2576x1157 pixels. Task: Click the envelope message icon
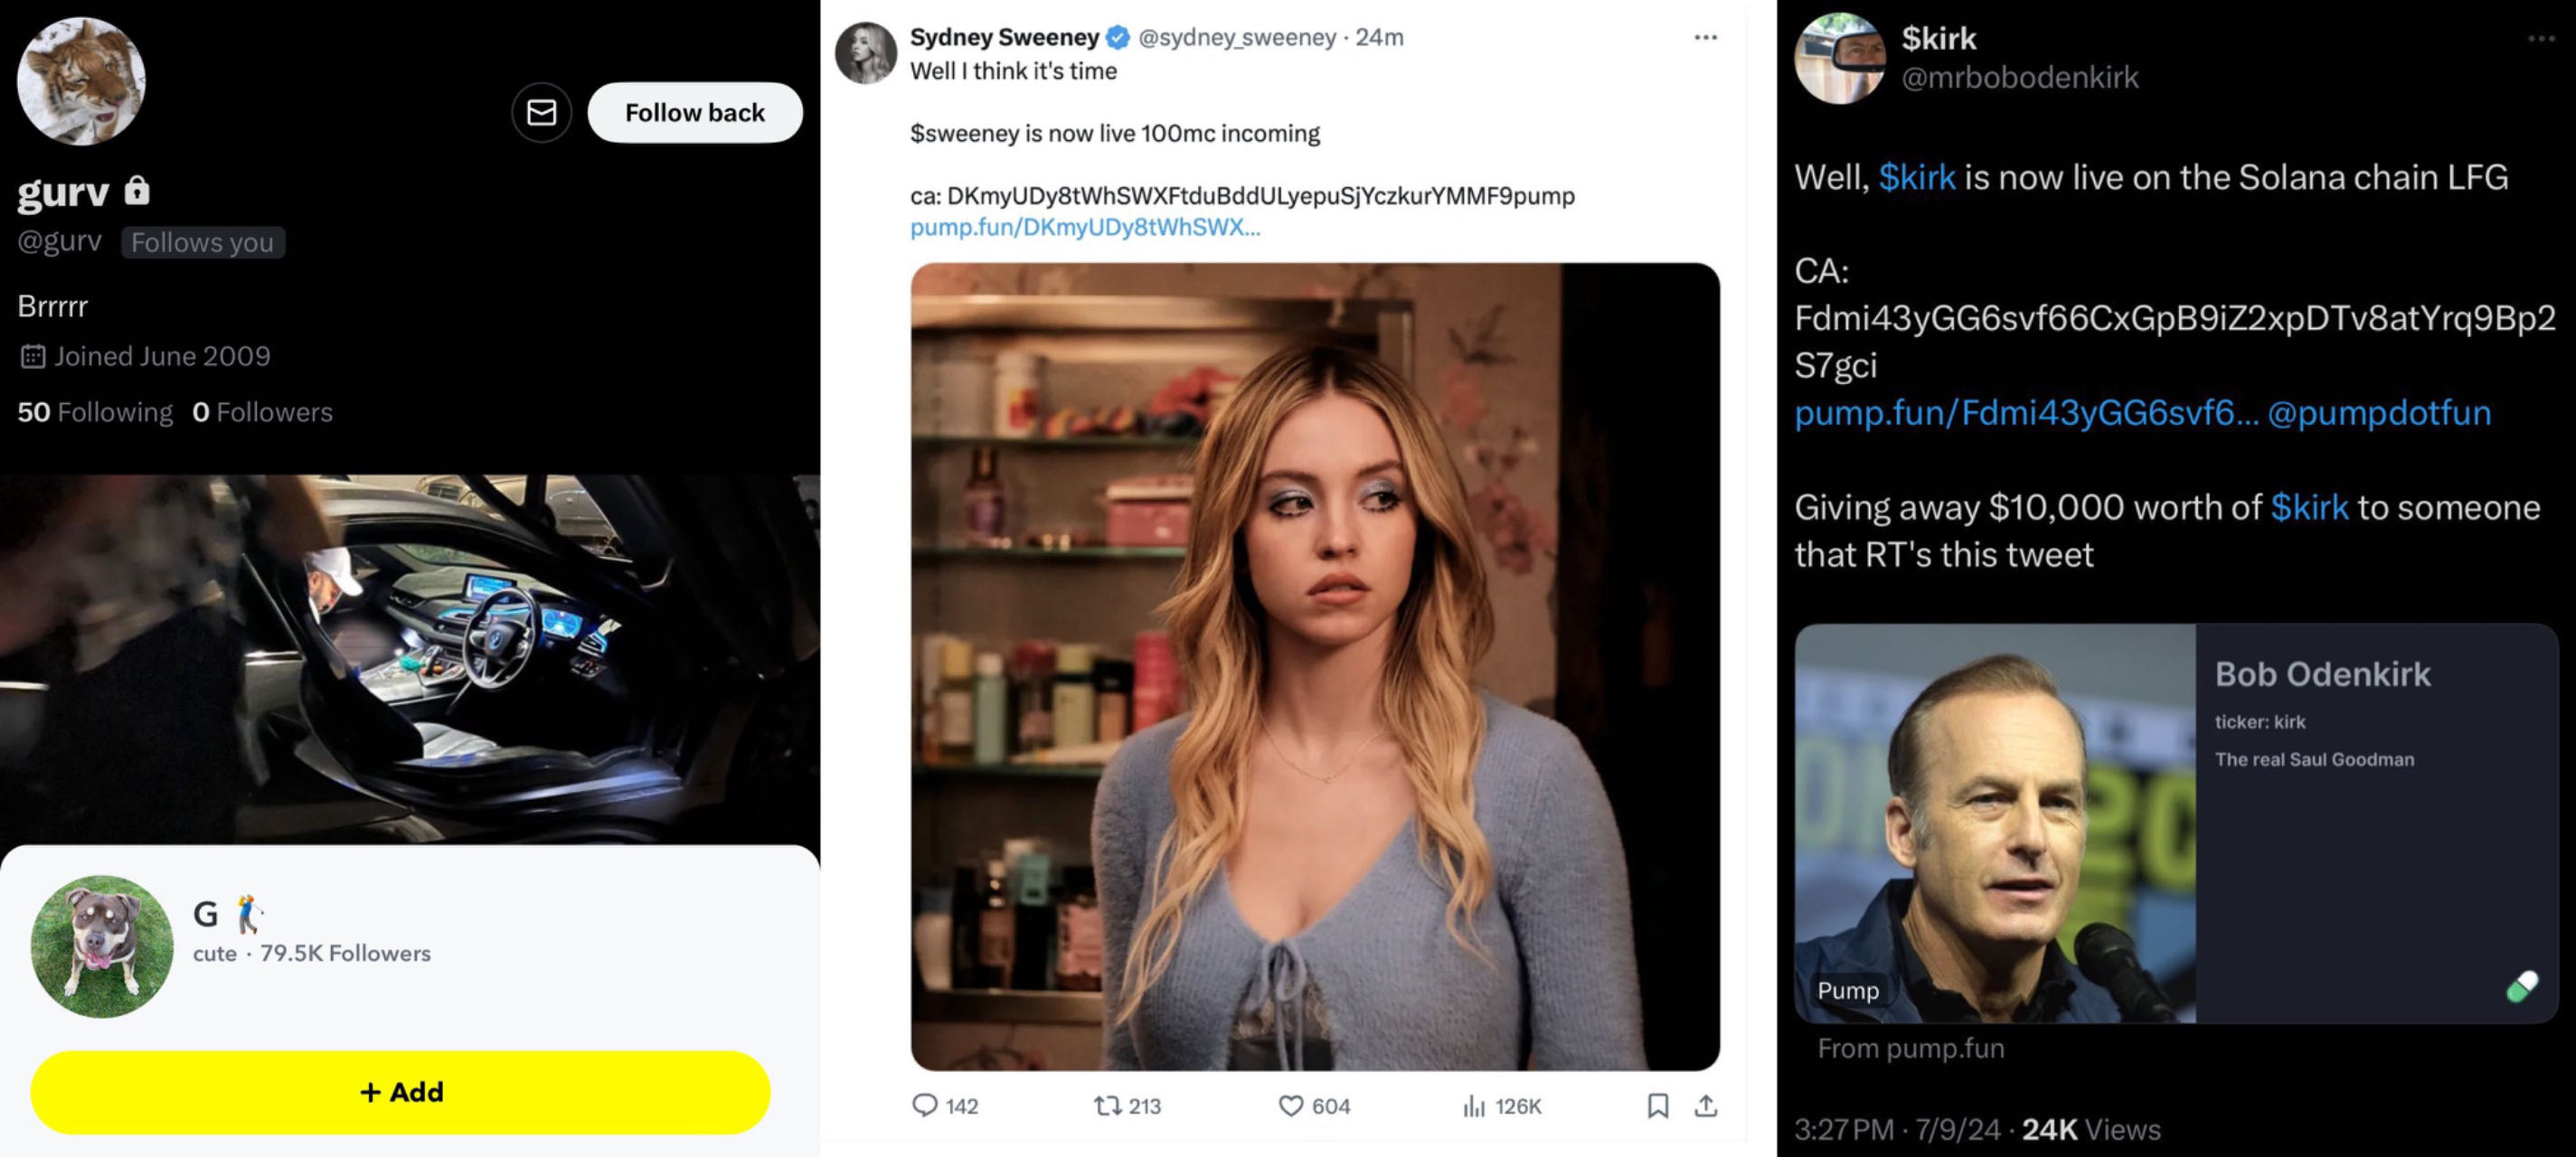(541, 112)
